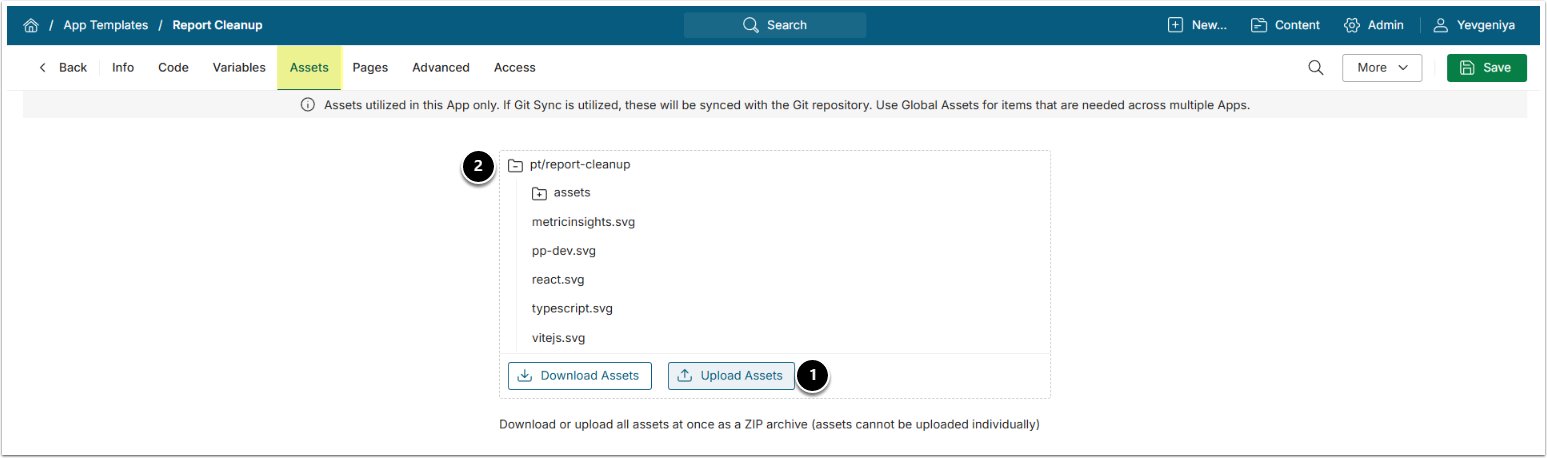
Task: Open the Content folder icon
Action: click(1259, 25)
